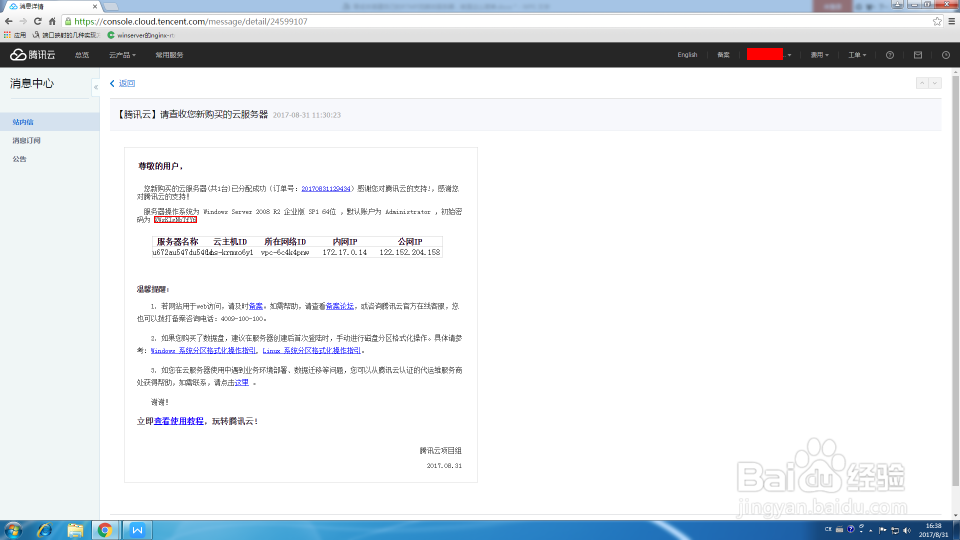Open File Explorer from taskbar
The width and height of the screenshot is (960, 540).
pos(75,530)
